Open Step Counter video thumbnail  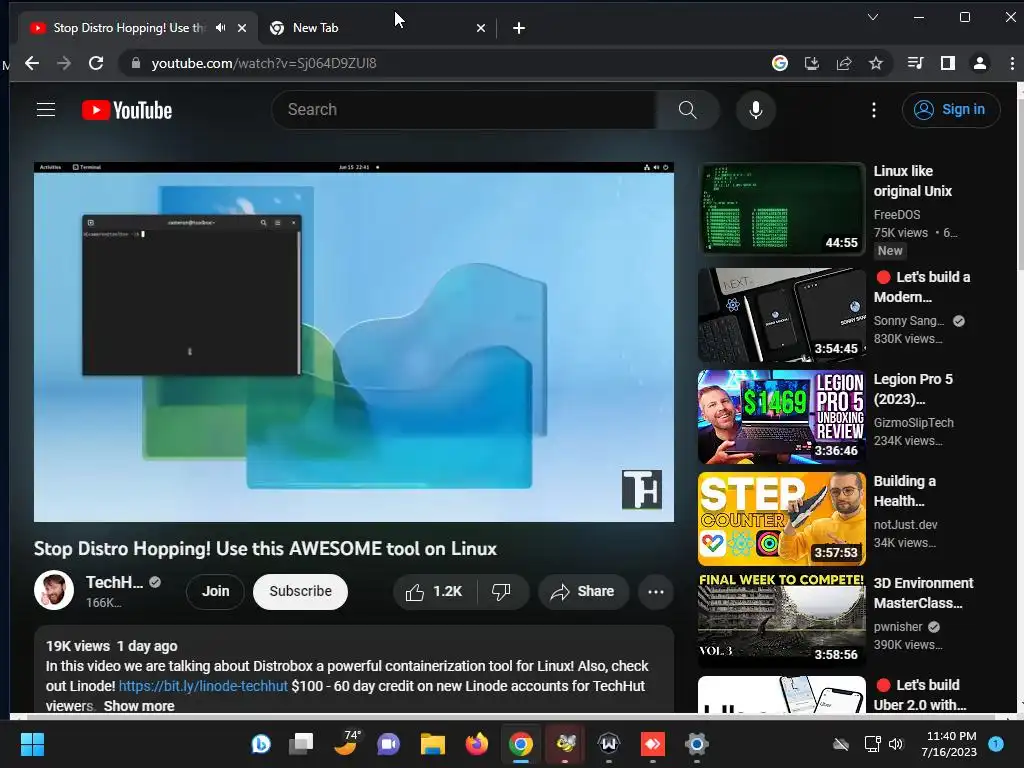tap(782, 519)
